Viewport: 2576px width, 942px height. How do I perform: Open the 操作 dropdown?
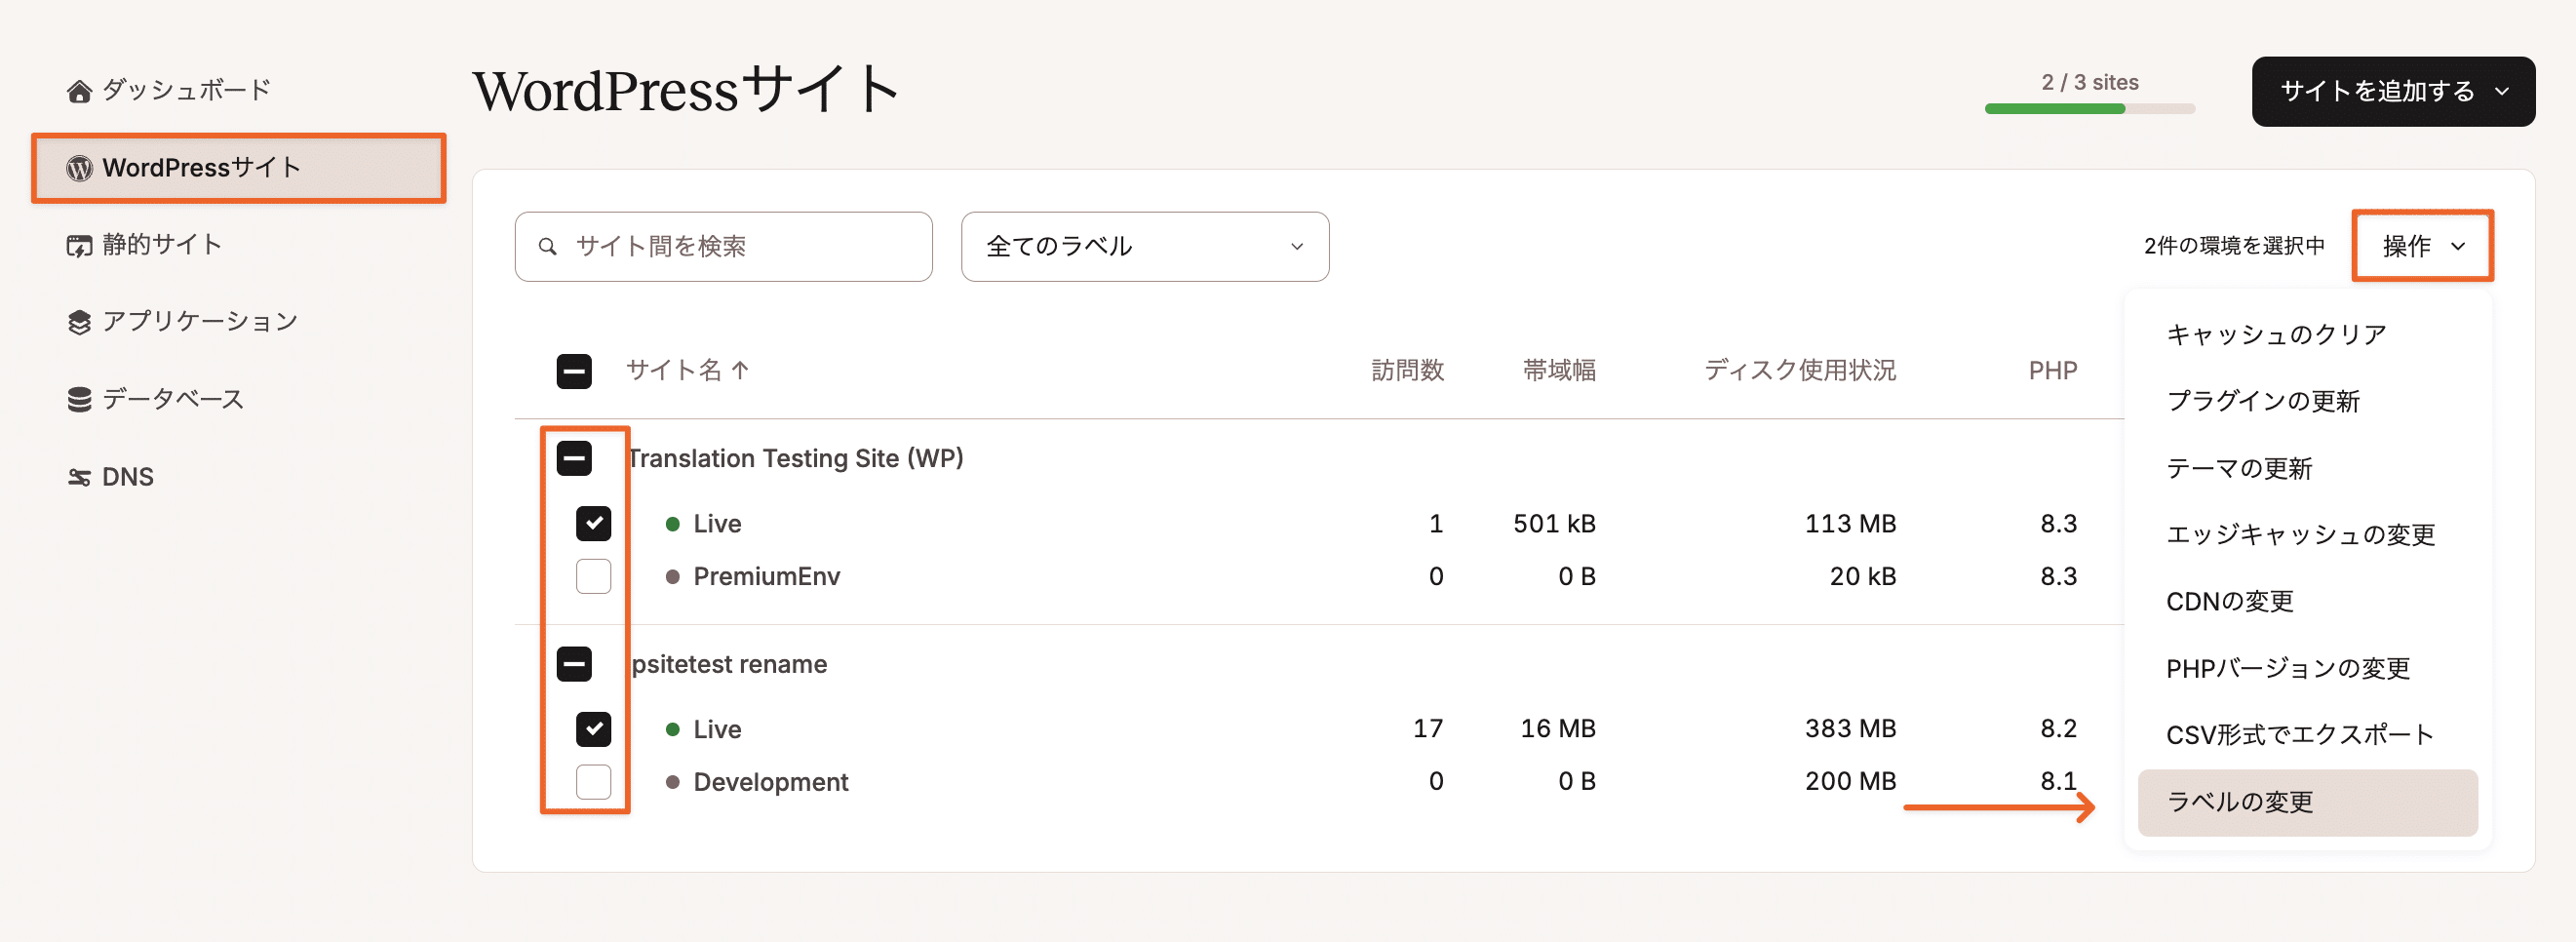[2422, 245]
